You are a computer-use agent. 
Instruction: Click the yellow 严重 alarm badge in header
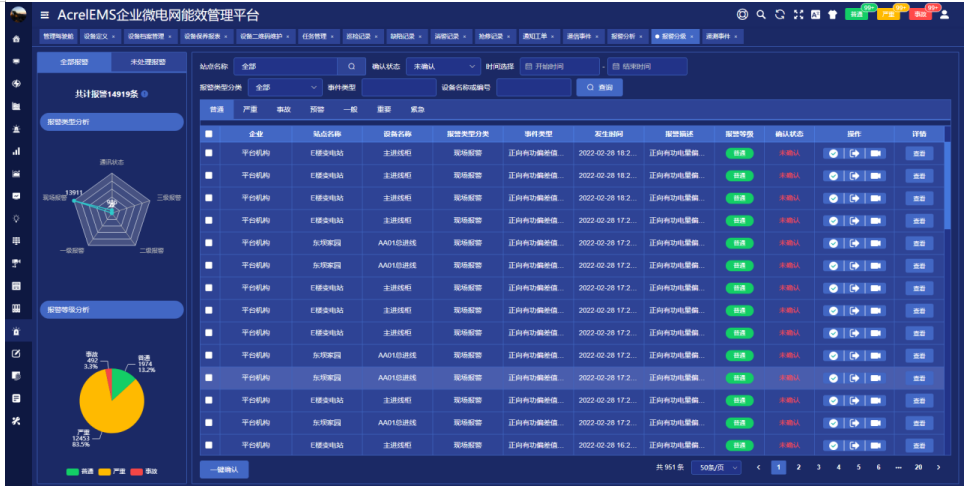pyautogui.click(x=888, y=14)
